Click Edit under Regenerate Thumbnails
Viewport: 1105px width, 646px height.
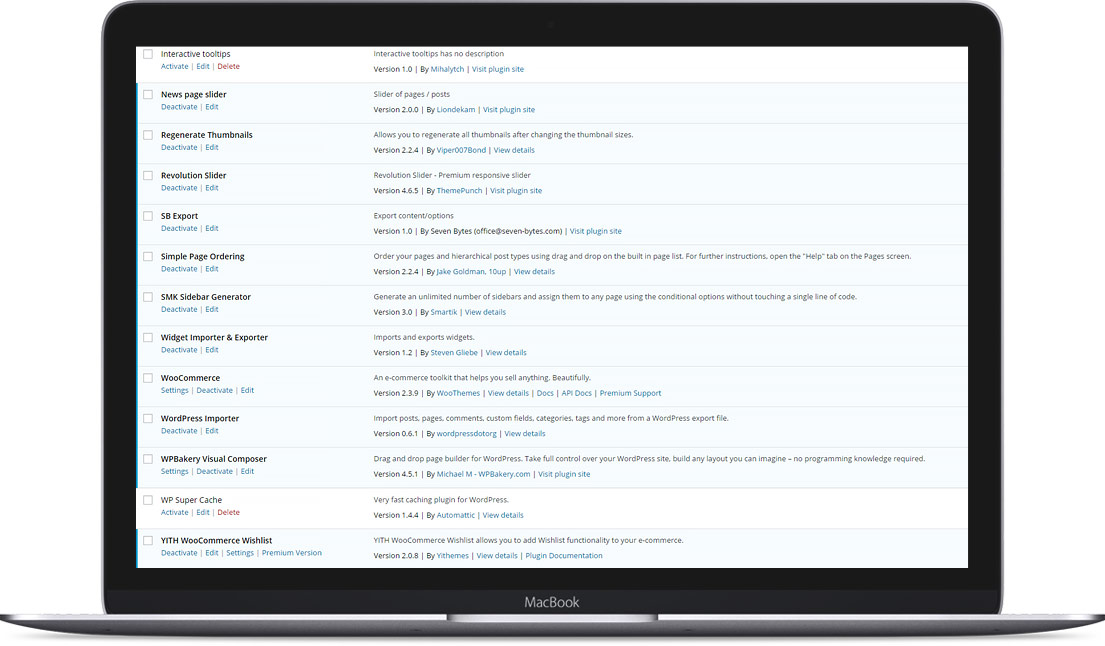click(x=212, y=148)
